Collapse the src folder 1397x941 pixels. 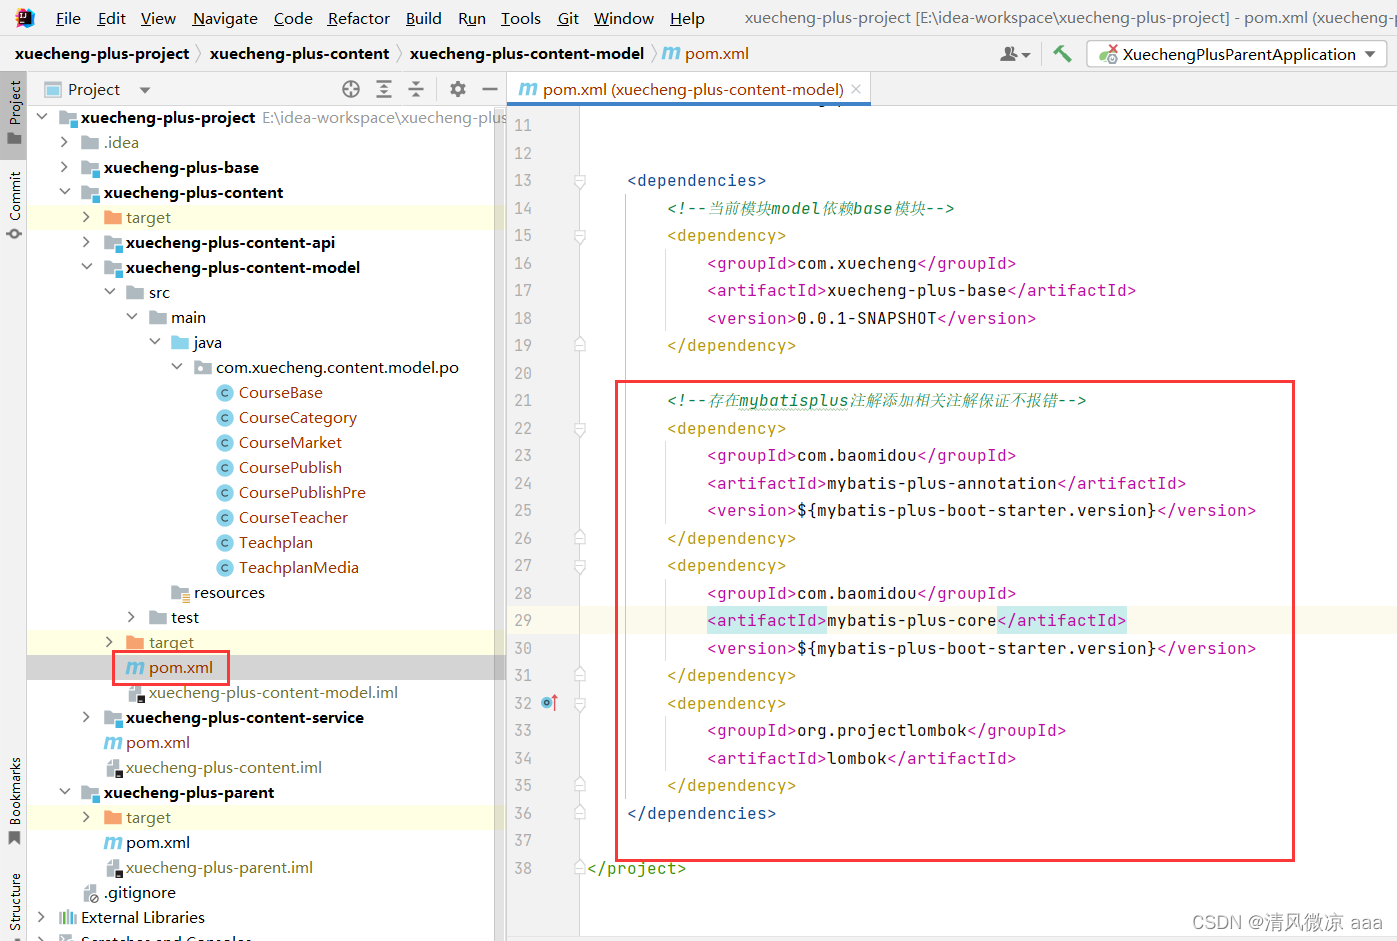click(x=109, y=292)
